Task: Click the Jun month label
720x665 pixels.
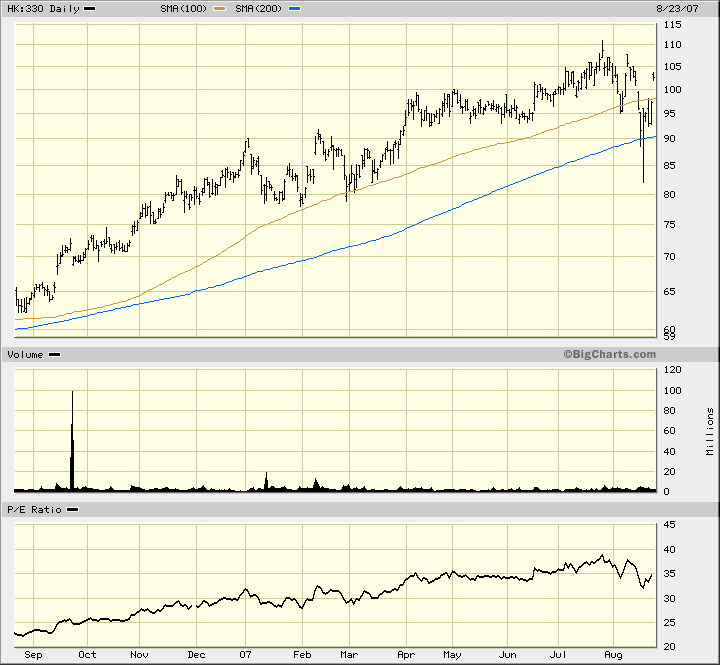Action: (x=507, y=654)
